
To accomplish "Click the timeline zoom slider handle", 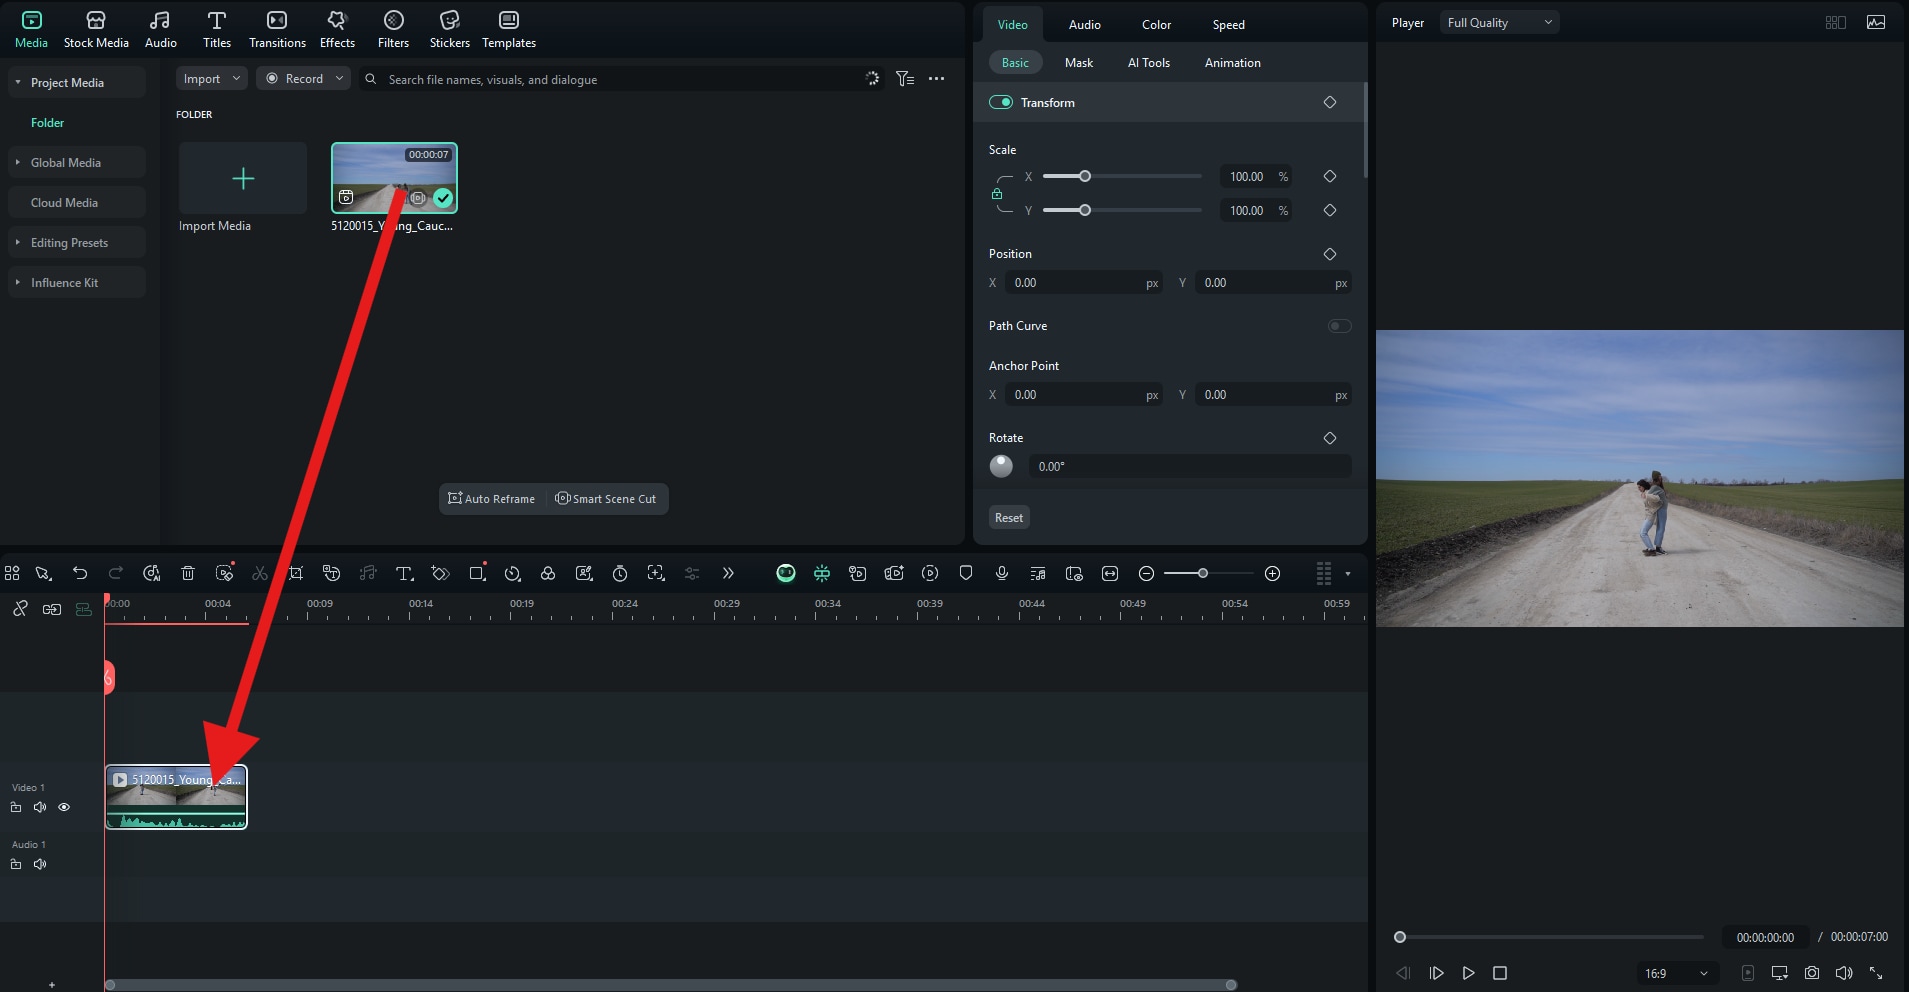I will [1203, 573].
